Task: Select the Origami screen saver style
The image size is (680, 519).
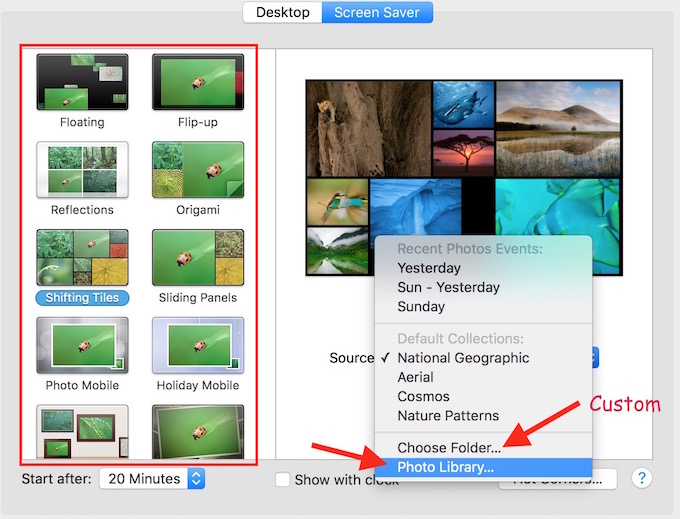Action: [197, 169]
